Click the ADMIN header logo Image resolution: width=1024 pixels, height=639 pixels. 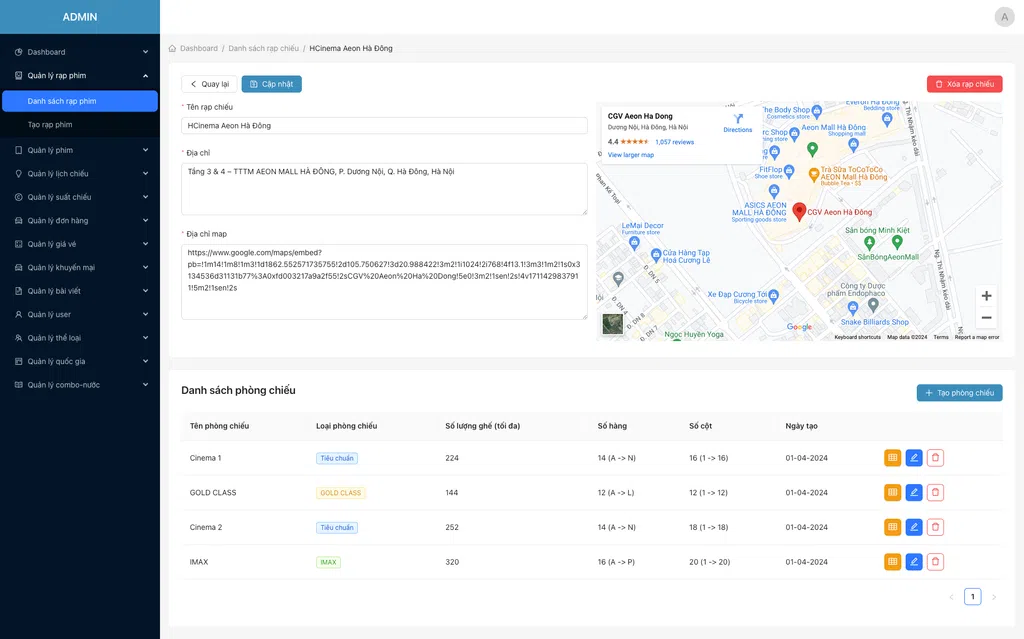(x=80, y=17)
